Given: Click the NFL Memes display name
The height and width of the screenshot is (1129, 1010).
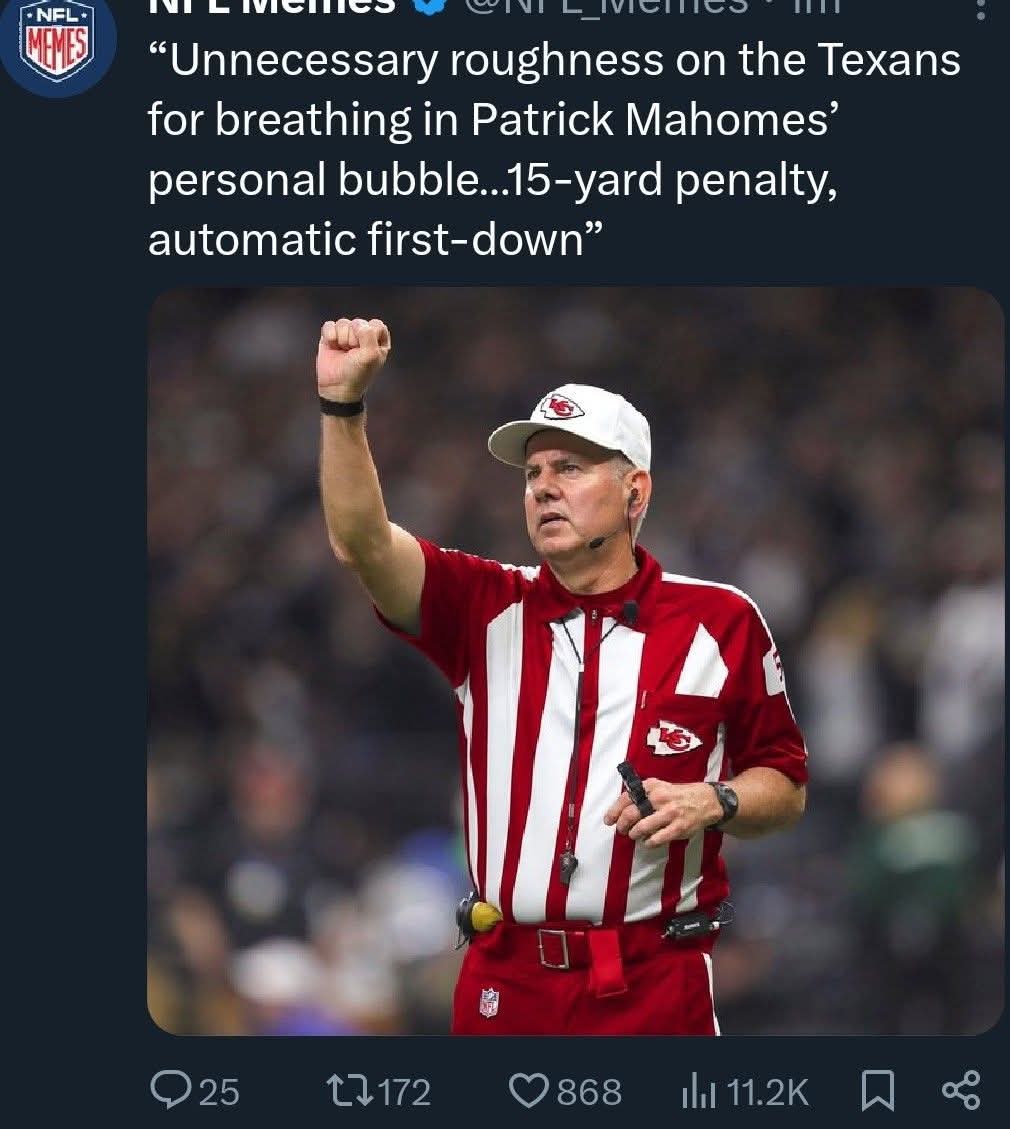Looking at the screenshot, I should pos(272,6).
